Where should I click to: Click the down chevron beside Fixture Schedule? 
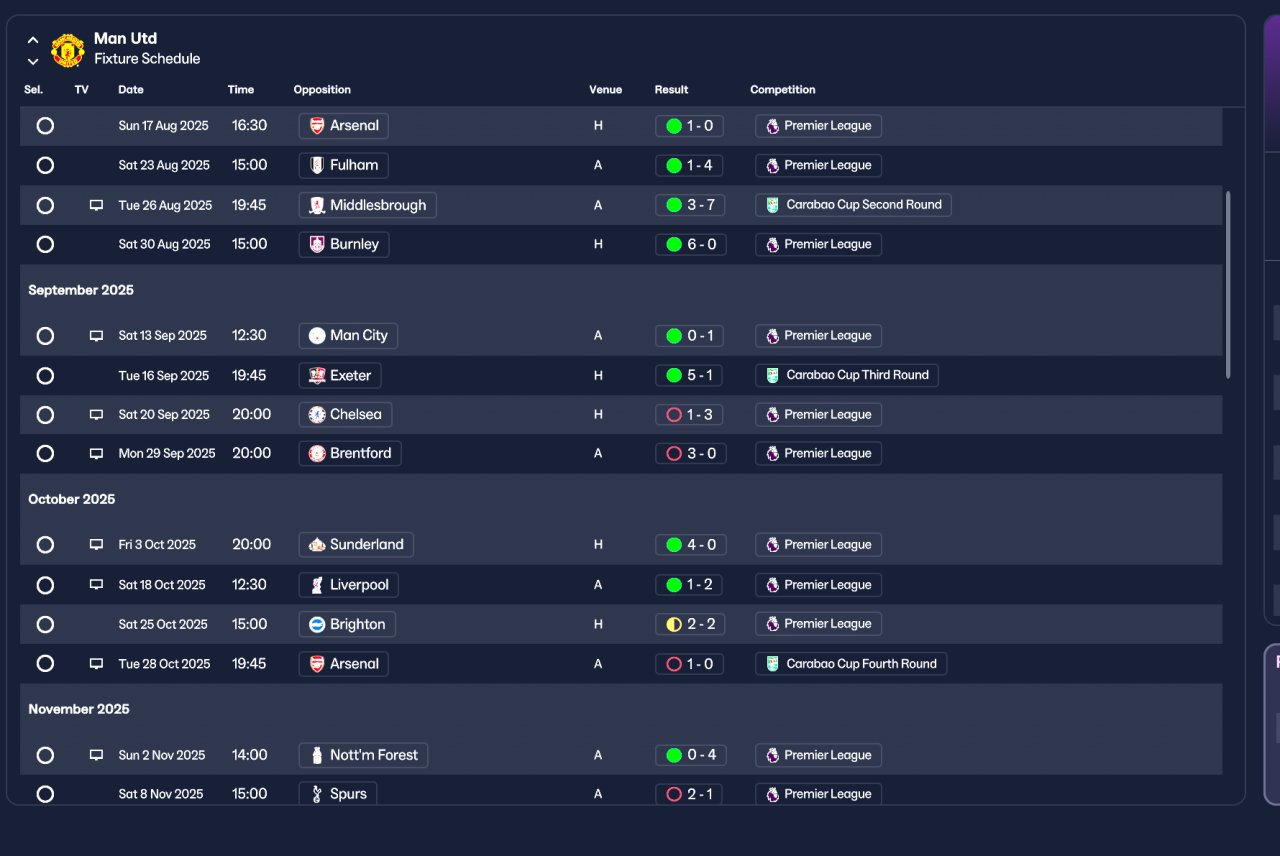tap(33, 62)
